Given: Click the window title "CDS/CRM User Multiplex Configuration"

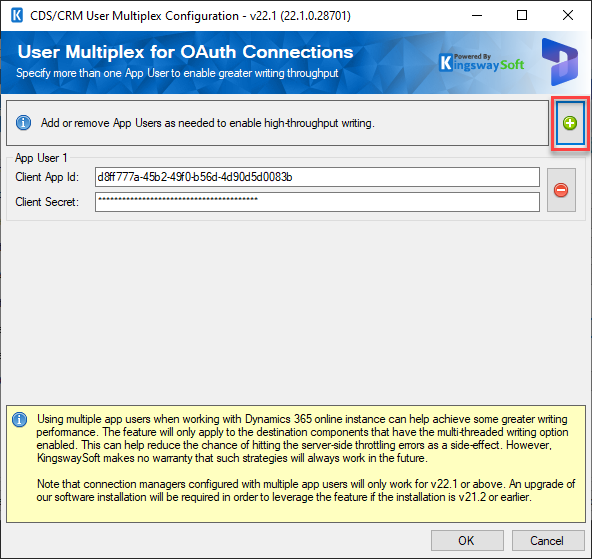Looking at the screenshot, I should coord(190,16).
